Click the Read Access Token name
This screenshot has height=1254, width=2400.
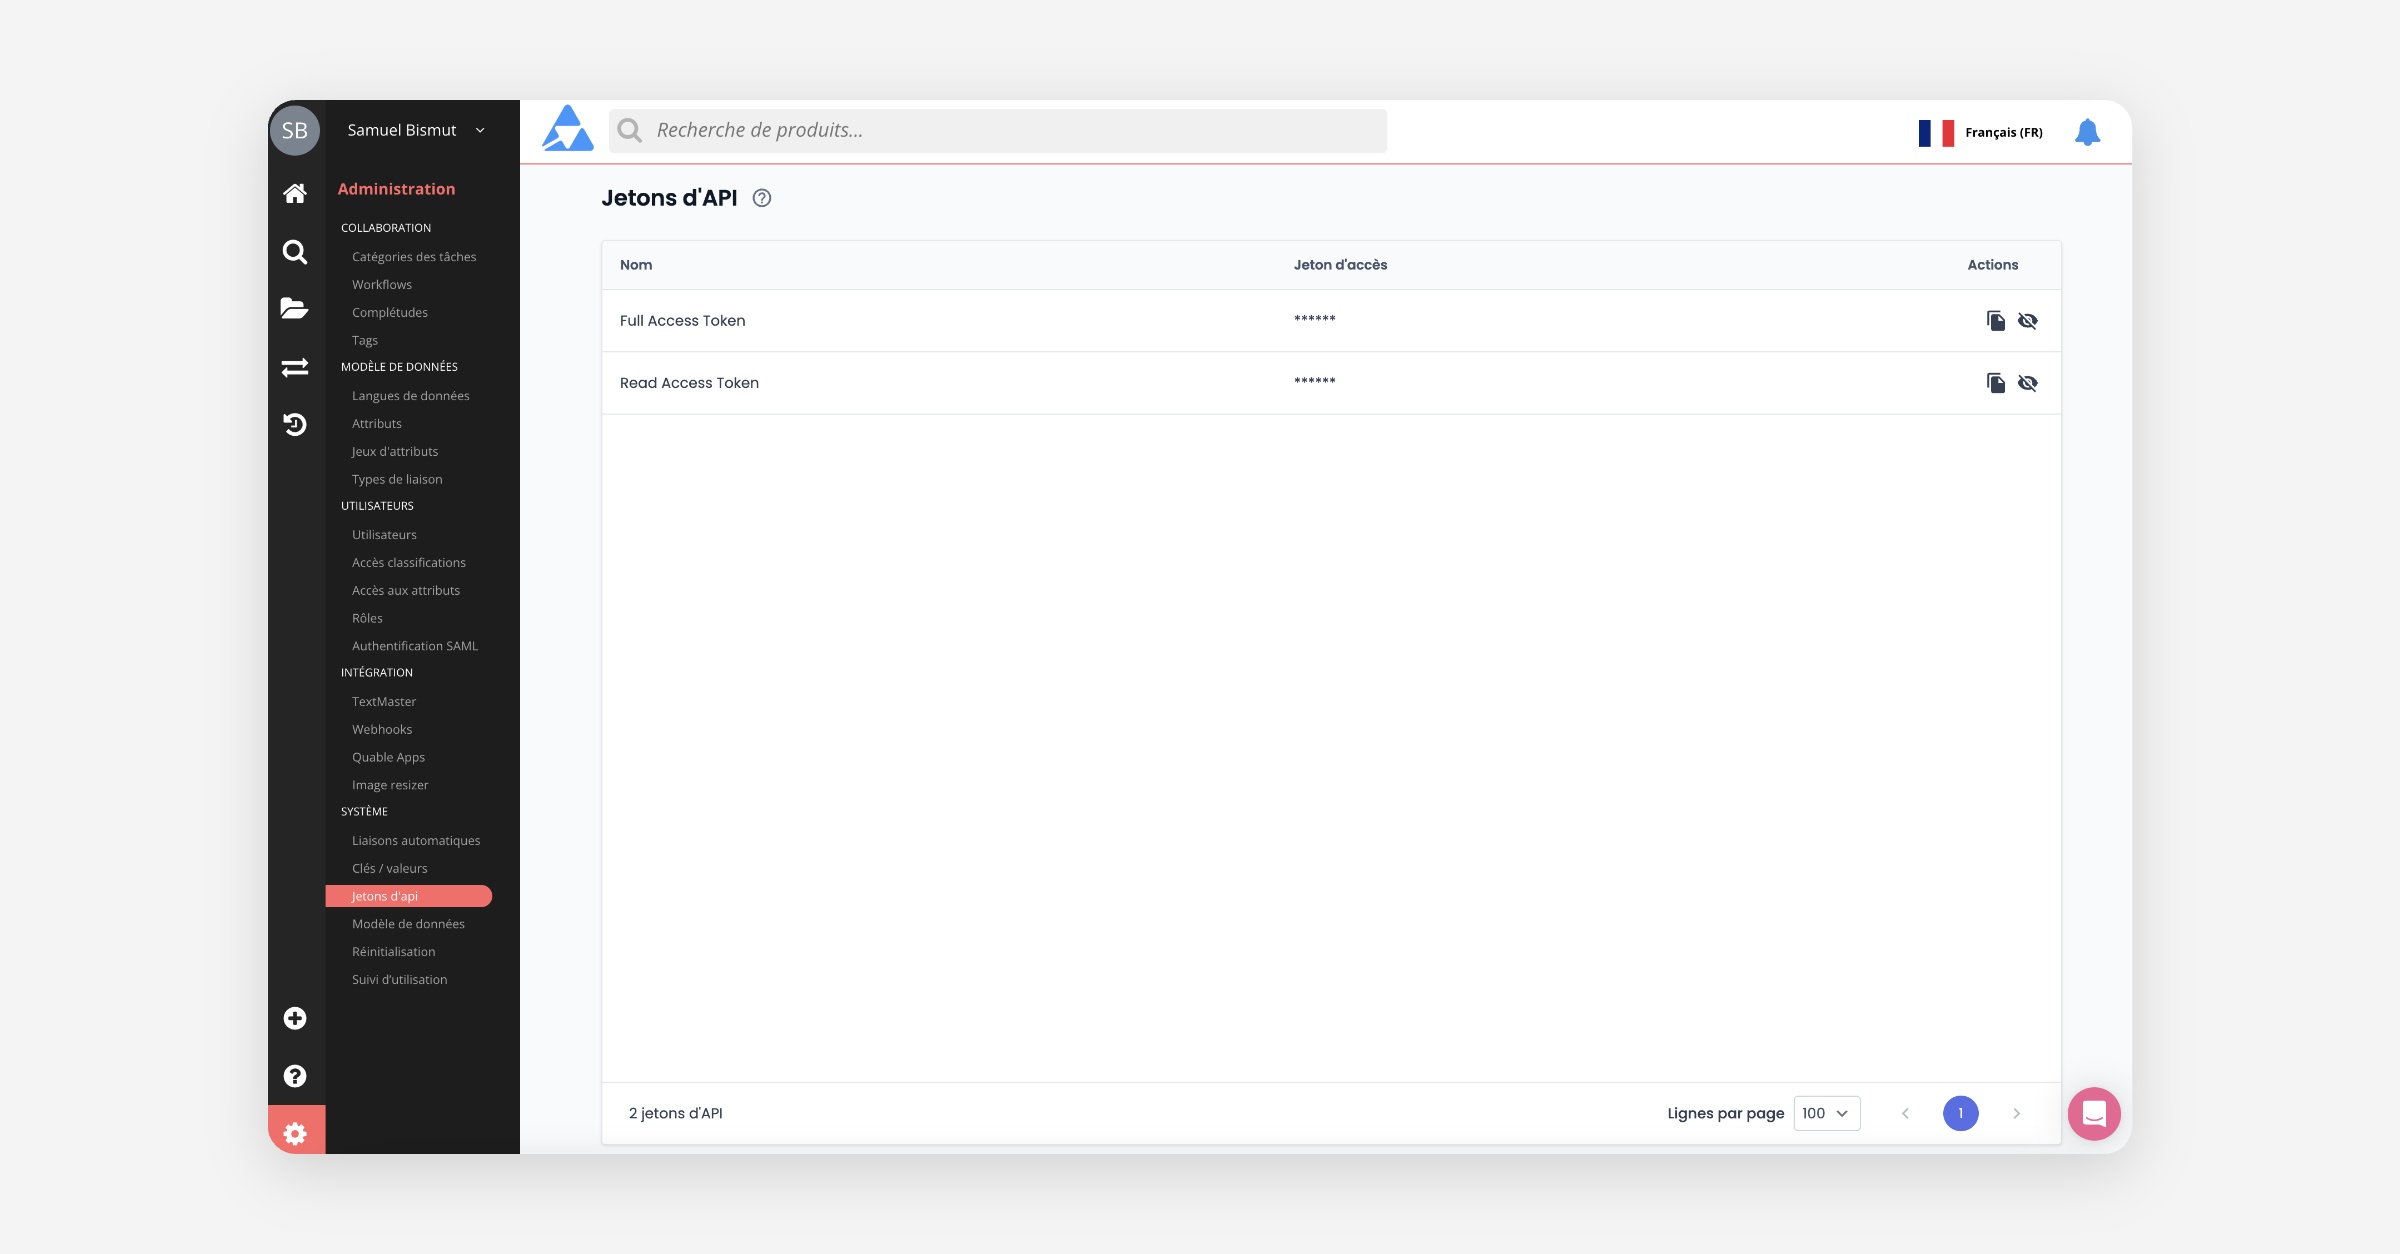(689, 382)
